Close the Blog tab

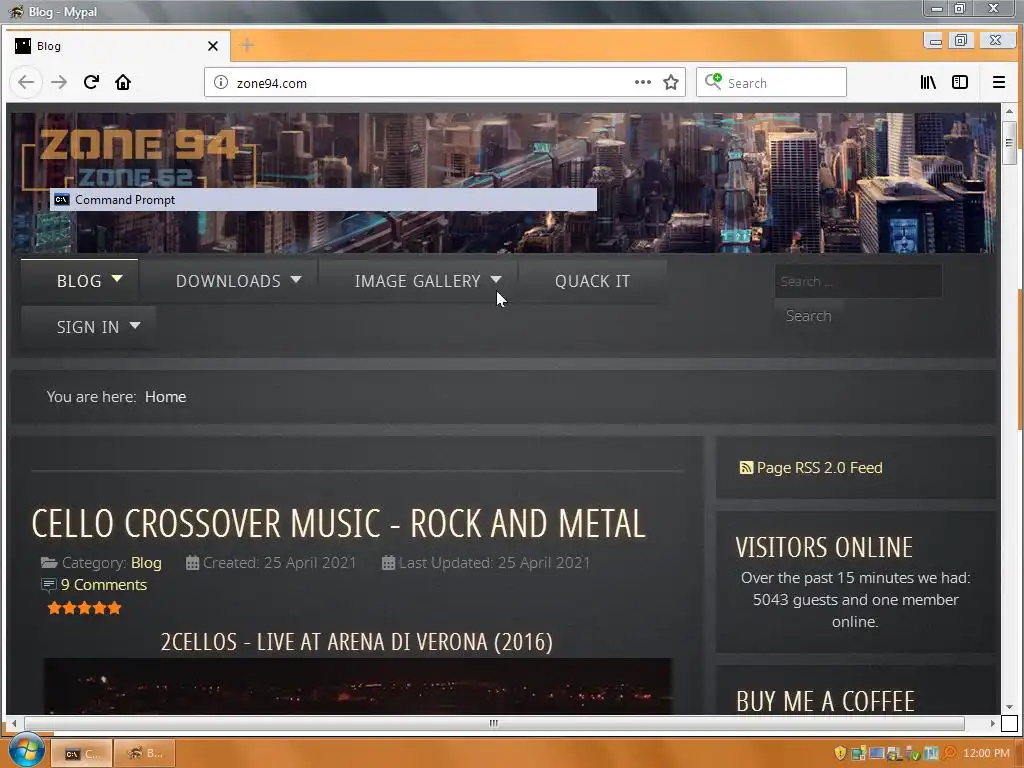click(213, 46)
